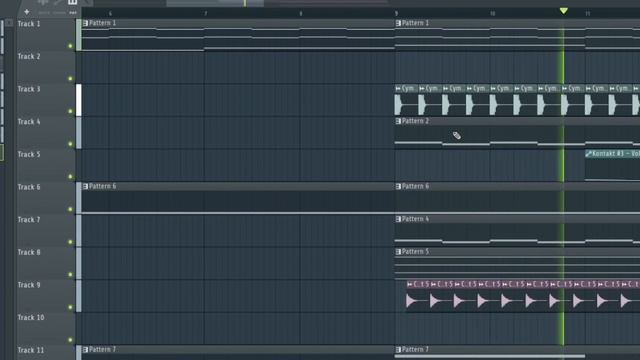Select the Track 7 label
This screenshot has width=640, height=360.
(29, 220)
